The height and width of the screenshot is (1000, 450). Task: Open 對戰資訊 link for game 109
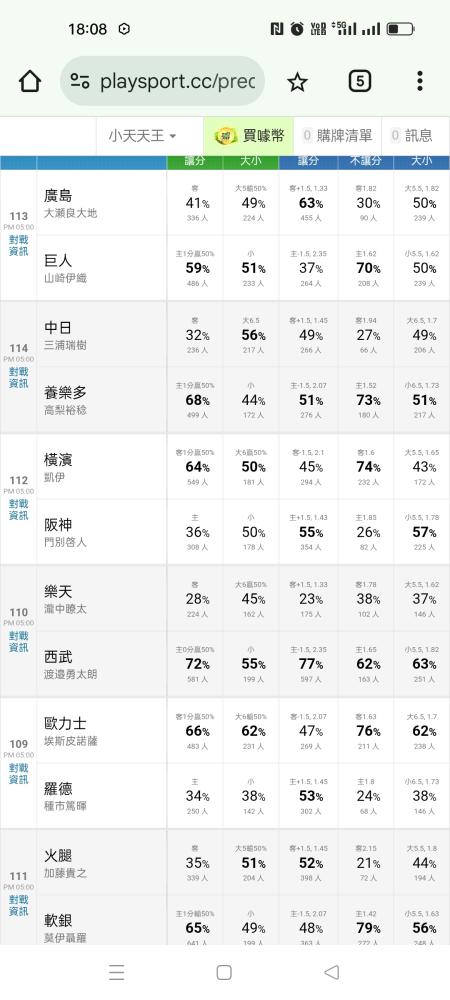(x=18, y=774)
